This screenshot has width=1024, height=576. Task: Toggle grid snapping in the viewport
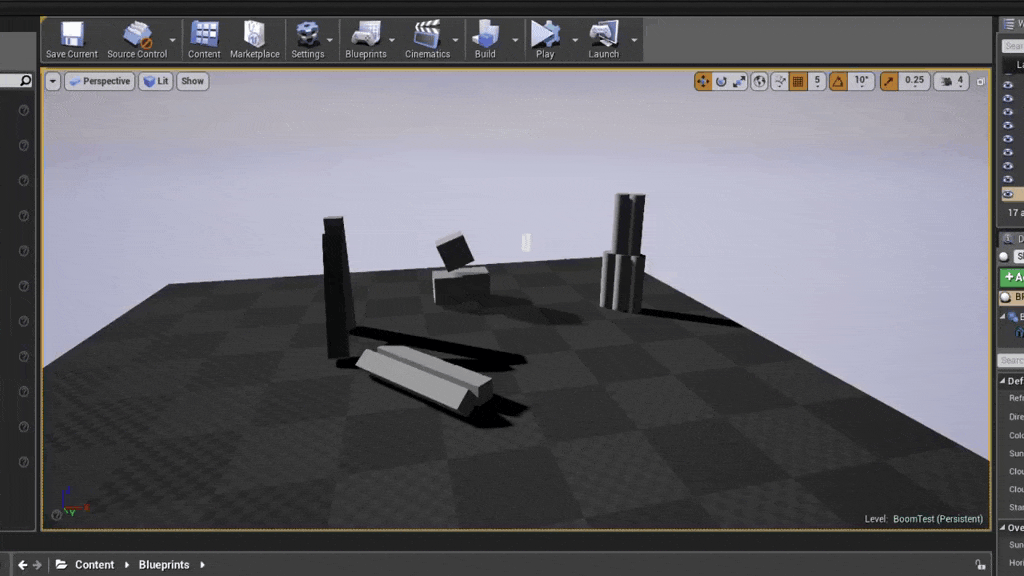798,81
